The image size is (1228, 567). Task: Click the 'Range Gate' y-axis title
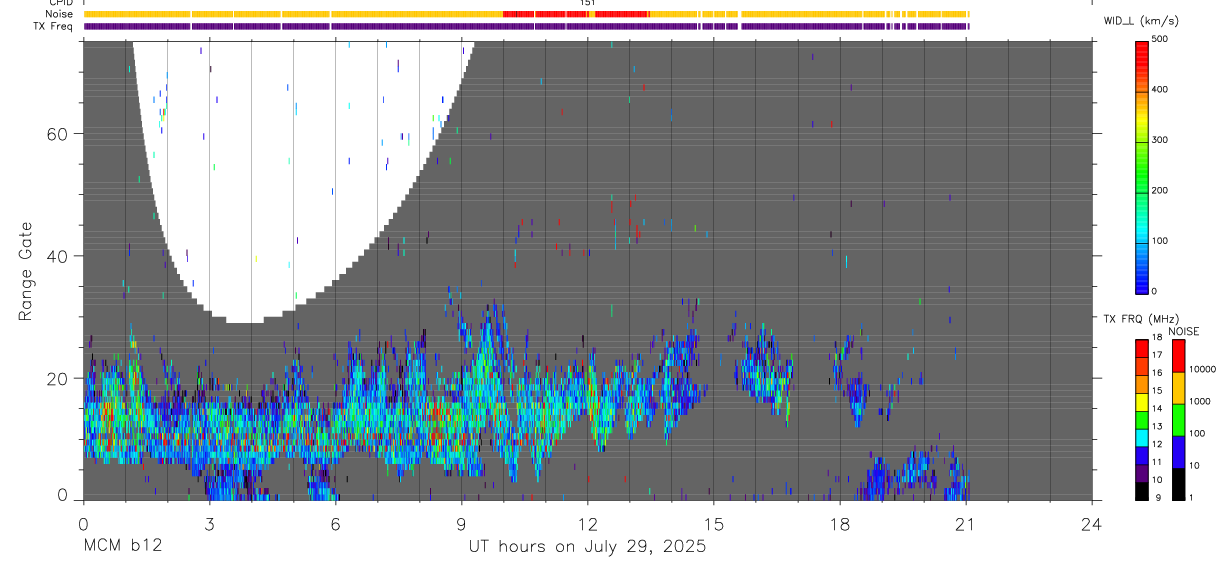click(x=25, y=272)
